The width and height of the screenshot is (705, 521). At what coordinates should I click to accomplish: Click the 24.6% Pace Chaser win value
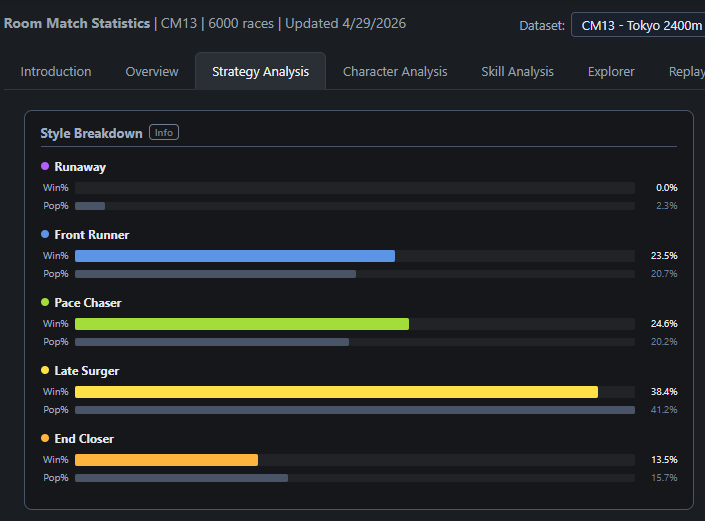coord(664,324)
